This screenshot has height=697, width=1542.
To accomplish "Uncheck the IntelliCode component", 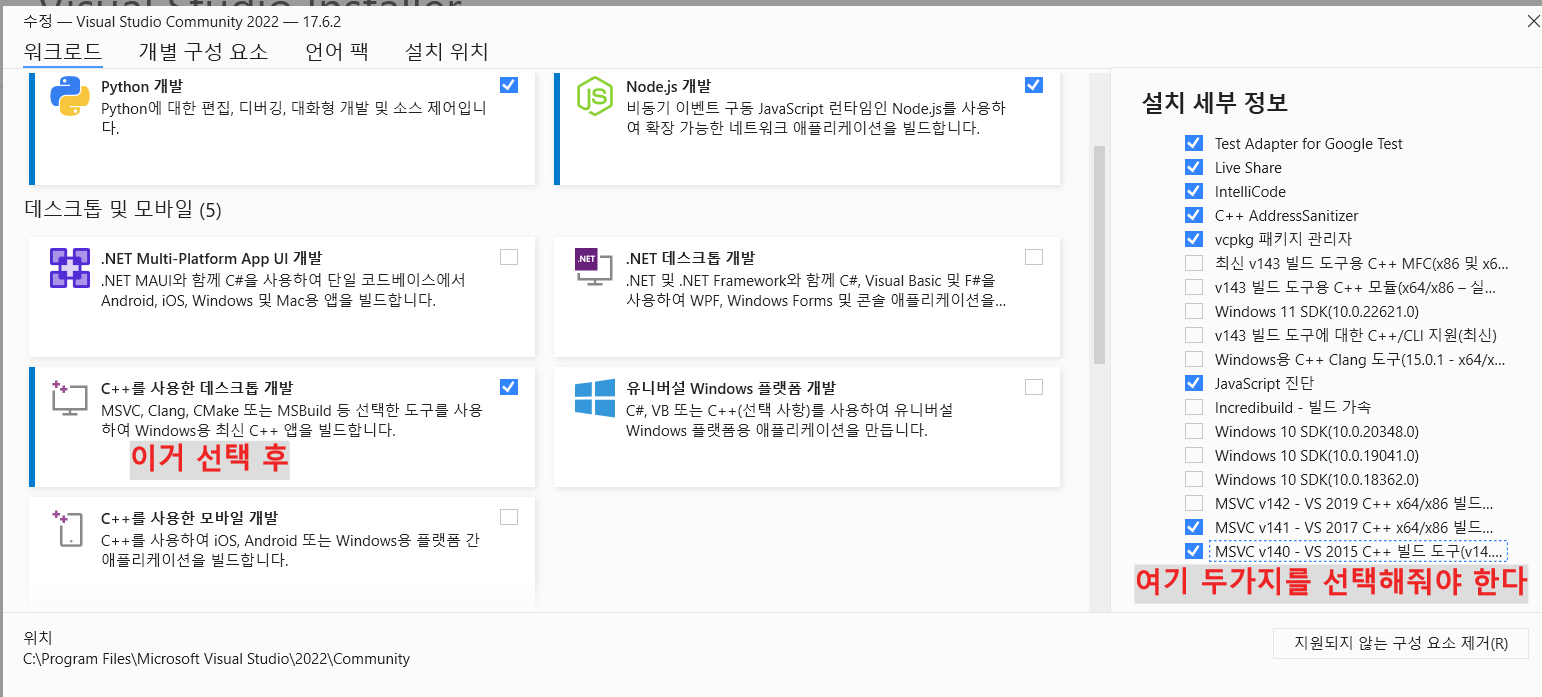I will (1193, 191).
